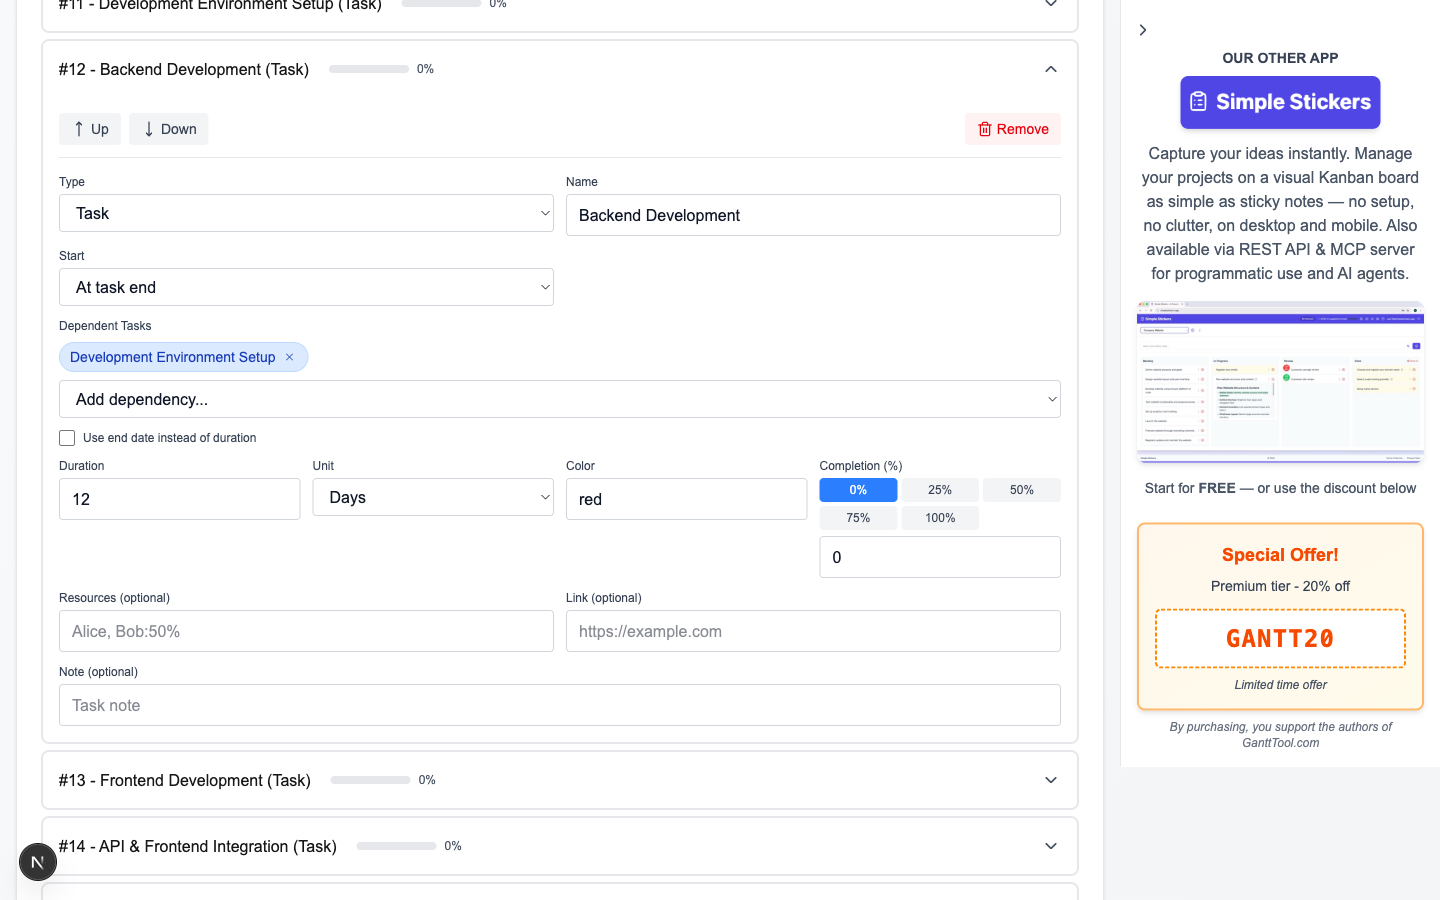Click the Next.js dev tools N icon
The image size is (1440, 900).
coord(38,862)
